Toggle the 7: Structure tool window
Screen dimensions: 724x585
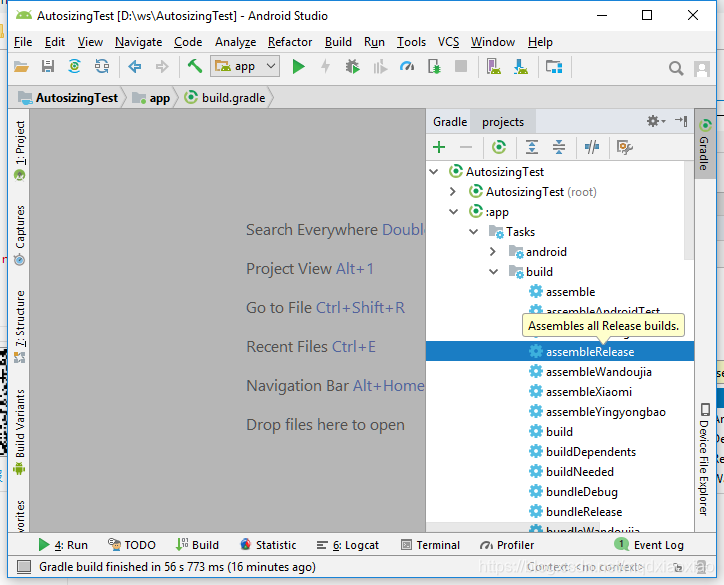point(20,326)
